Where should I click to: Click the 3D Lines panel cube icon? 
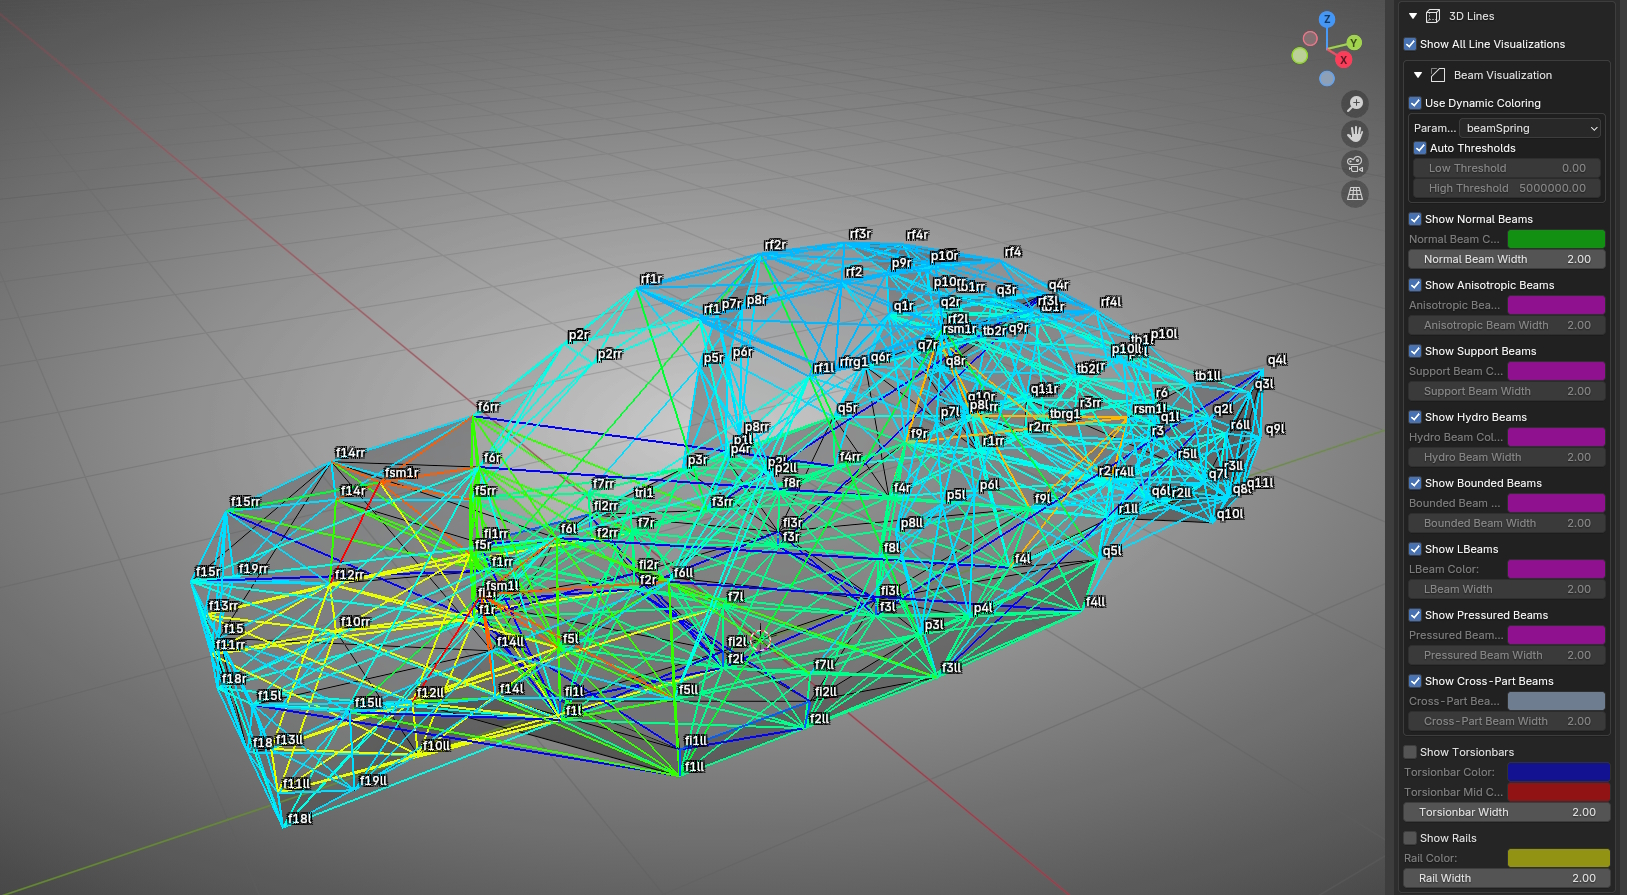(1433, 16)
